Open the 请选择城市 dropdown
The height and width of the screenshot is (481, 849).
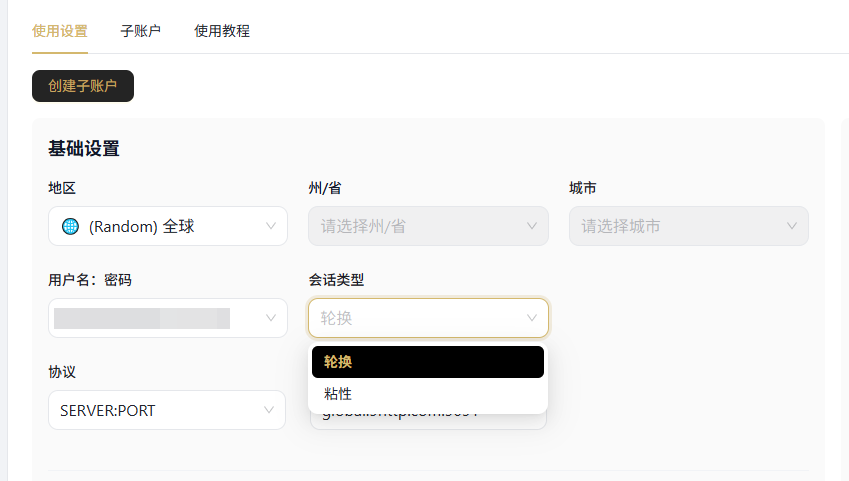pyautogui.click(x=689, y=226)
